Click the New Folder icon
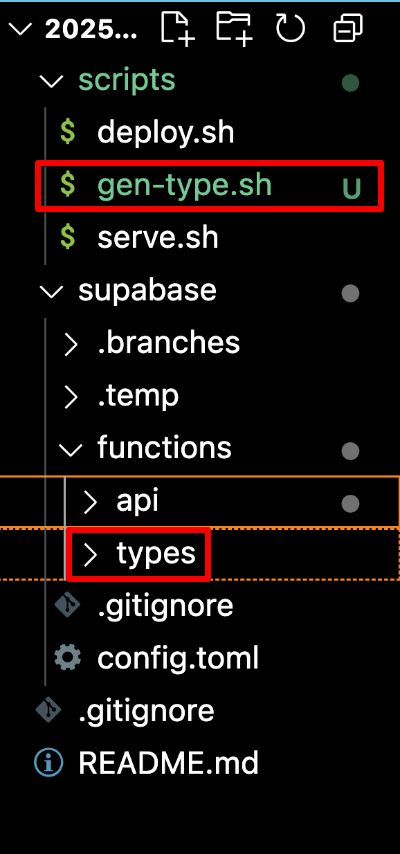The image size is (400, 854). pyautogui.click(x=234, y=28)
